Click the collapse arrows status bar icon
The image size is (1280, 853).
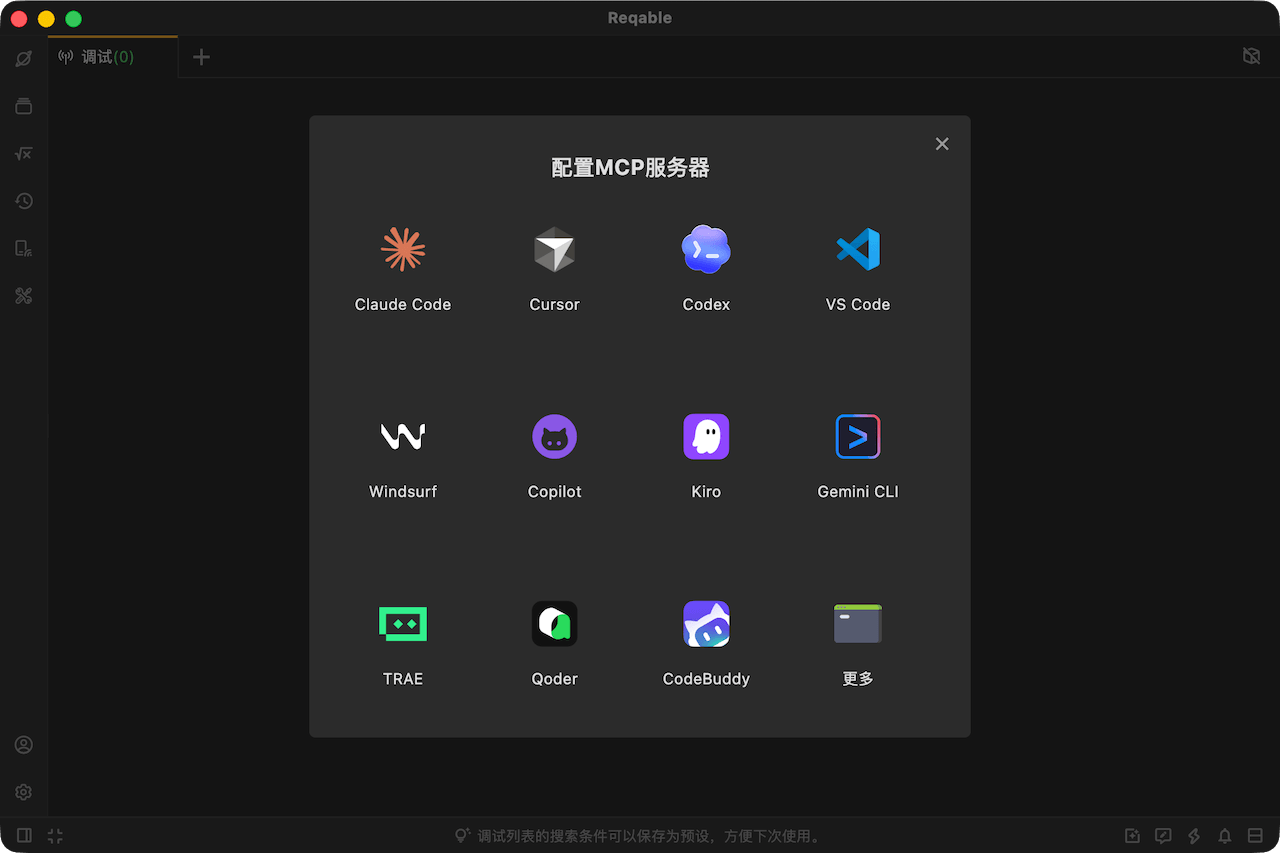(x=55, y=836)
